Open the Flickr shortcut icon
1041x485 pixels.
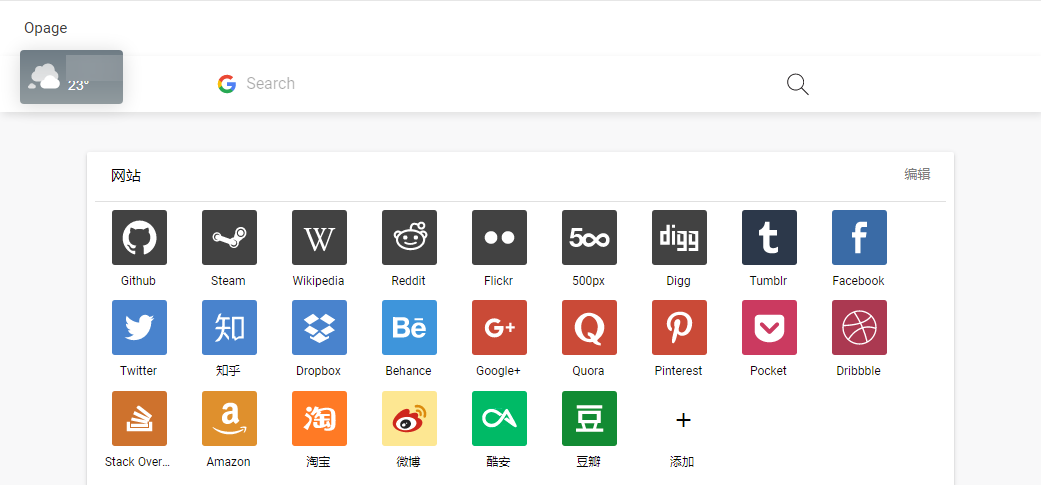(x=499, y=238)
